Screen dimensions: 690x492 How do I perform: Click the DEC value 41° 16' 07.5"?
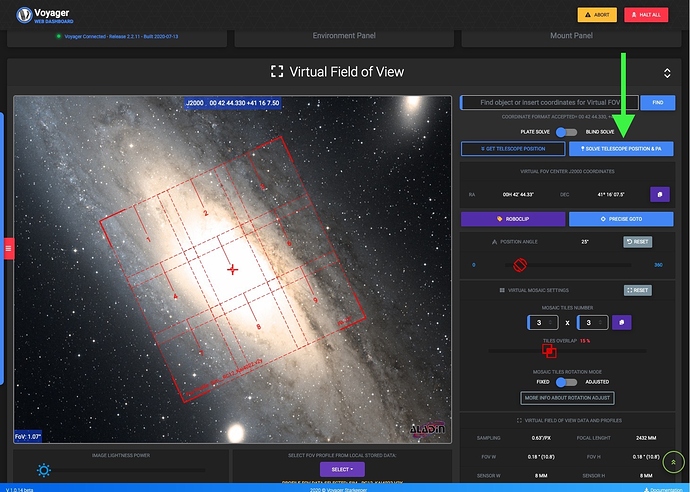pos(611,195)
